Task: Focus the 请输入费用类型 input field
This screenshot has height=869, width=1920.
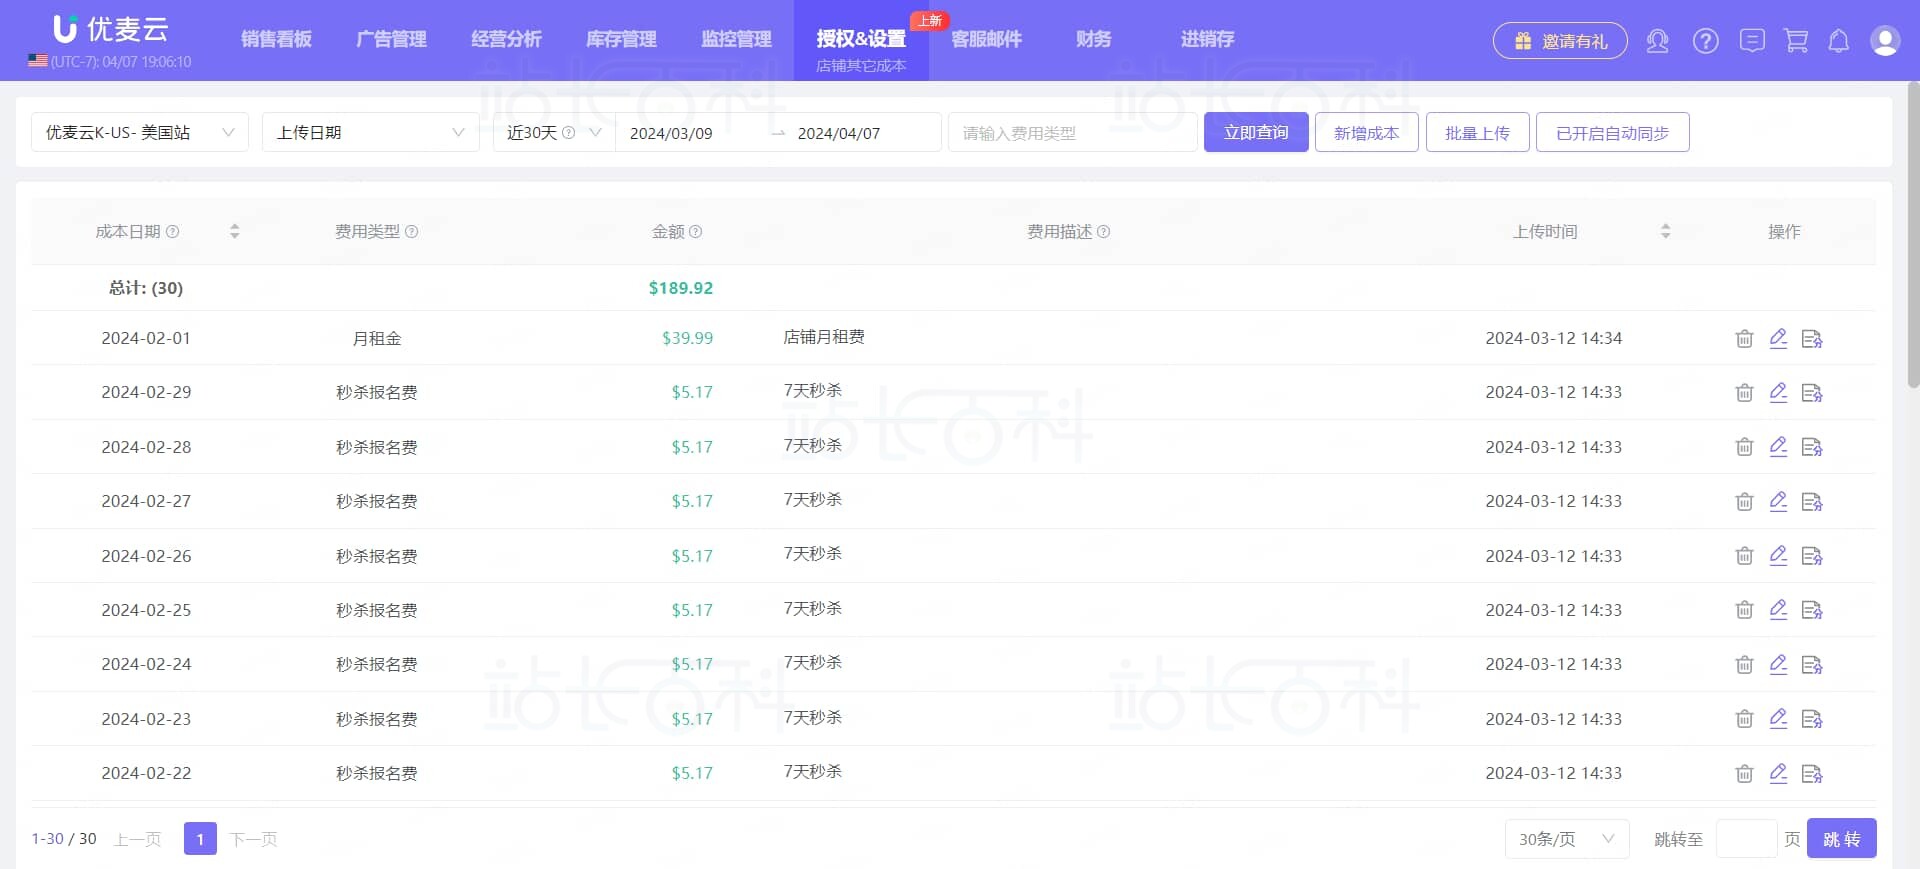Action: point(1072,133)
